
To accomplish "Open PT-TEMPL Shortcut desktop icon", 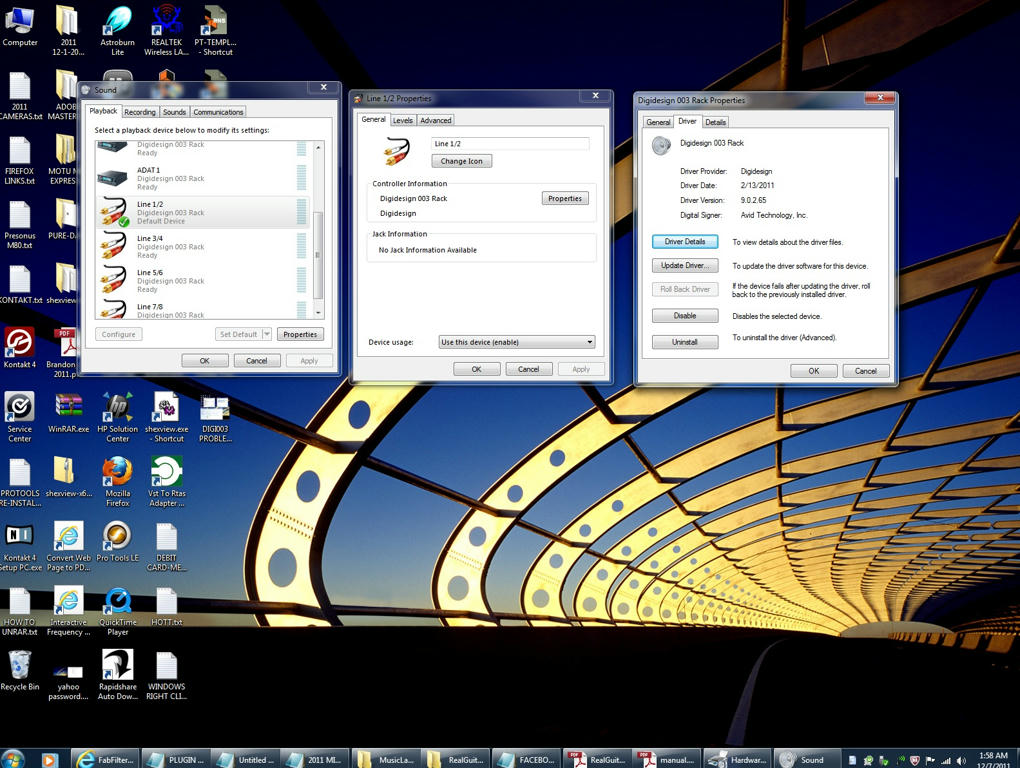I will [215, 31].
